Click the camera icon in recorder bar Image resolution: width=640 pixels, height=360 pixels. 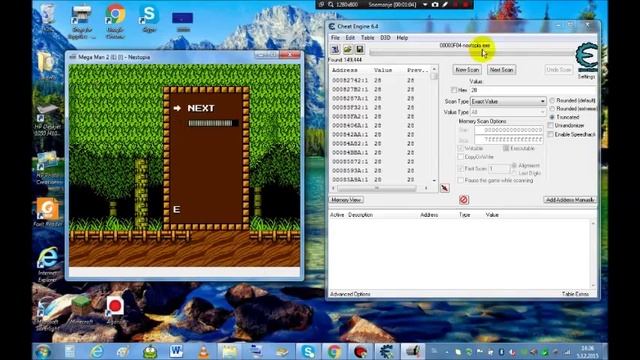tap(435, 4)
